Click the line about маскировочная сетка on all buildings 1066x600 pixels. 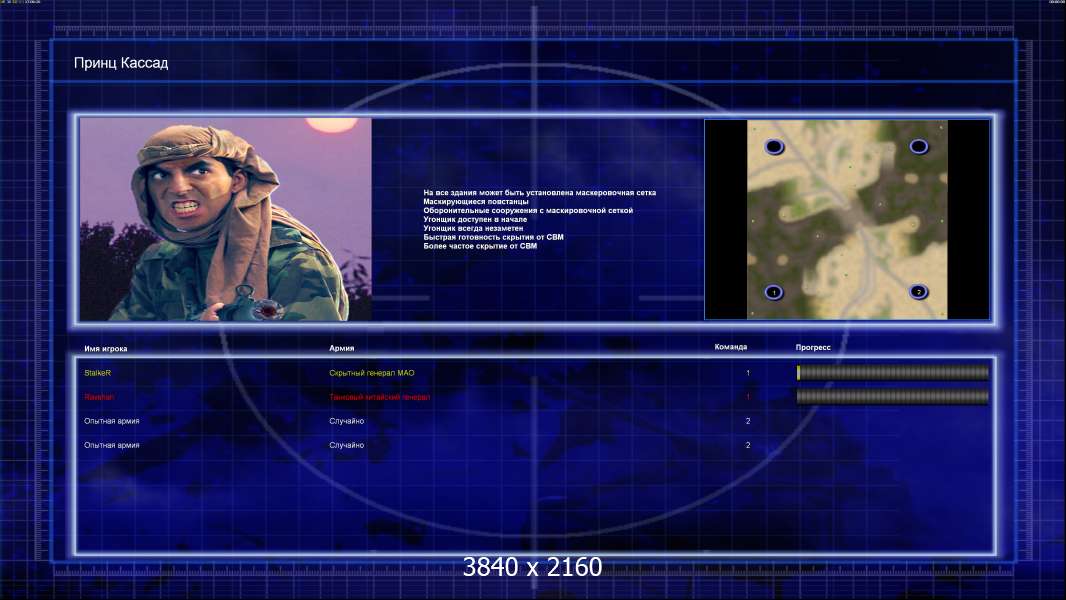pyautogui.click(x=540, y=193)
